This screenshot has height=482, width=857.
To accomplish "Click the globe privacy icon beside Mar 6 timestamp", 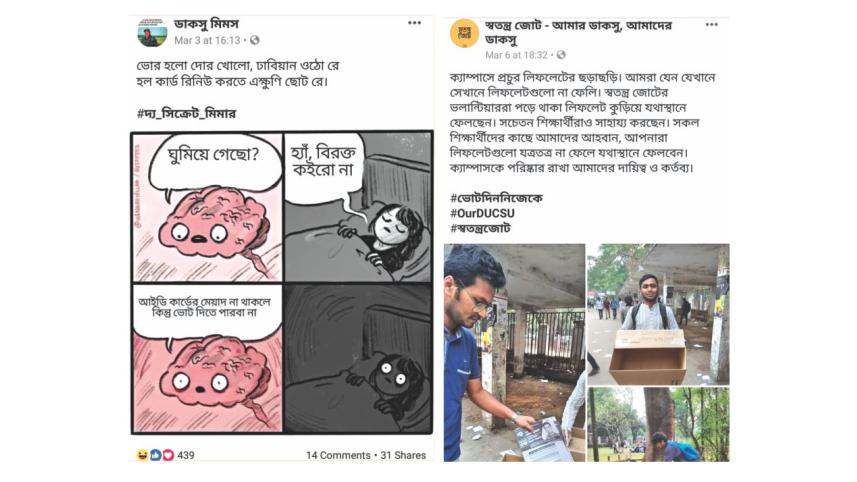I will coord(561,55).
